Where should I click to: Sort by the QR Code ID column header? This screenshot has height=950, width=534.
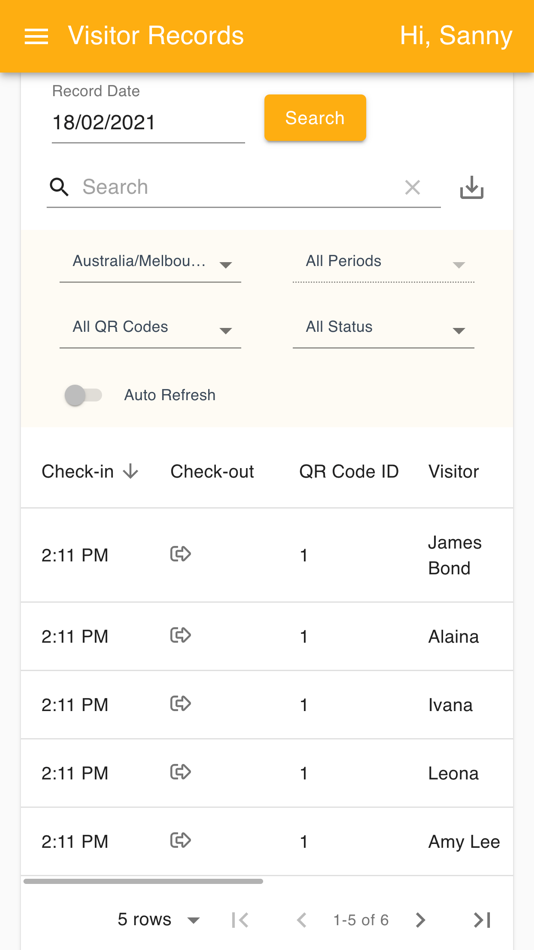point(349,471)
